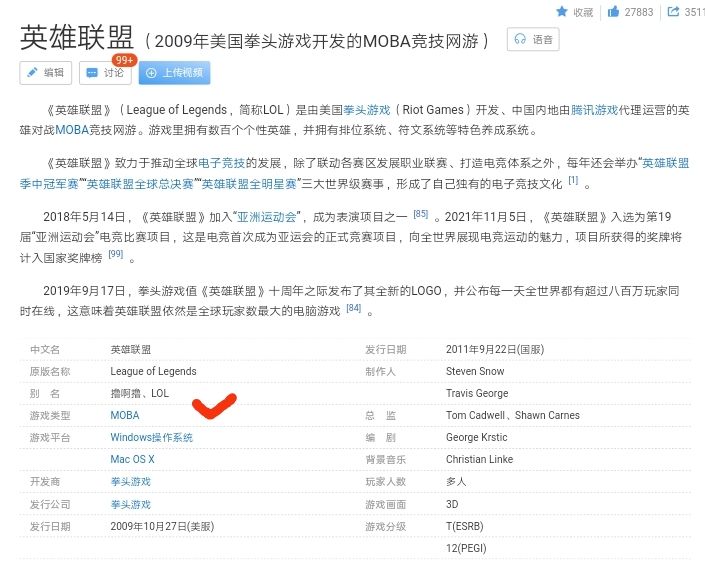Click the alias text 撸啊撸、LOL
Viewport: 705px width, 582px height.
(x=139, y=393)
